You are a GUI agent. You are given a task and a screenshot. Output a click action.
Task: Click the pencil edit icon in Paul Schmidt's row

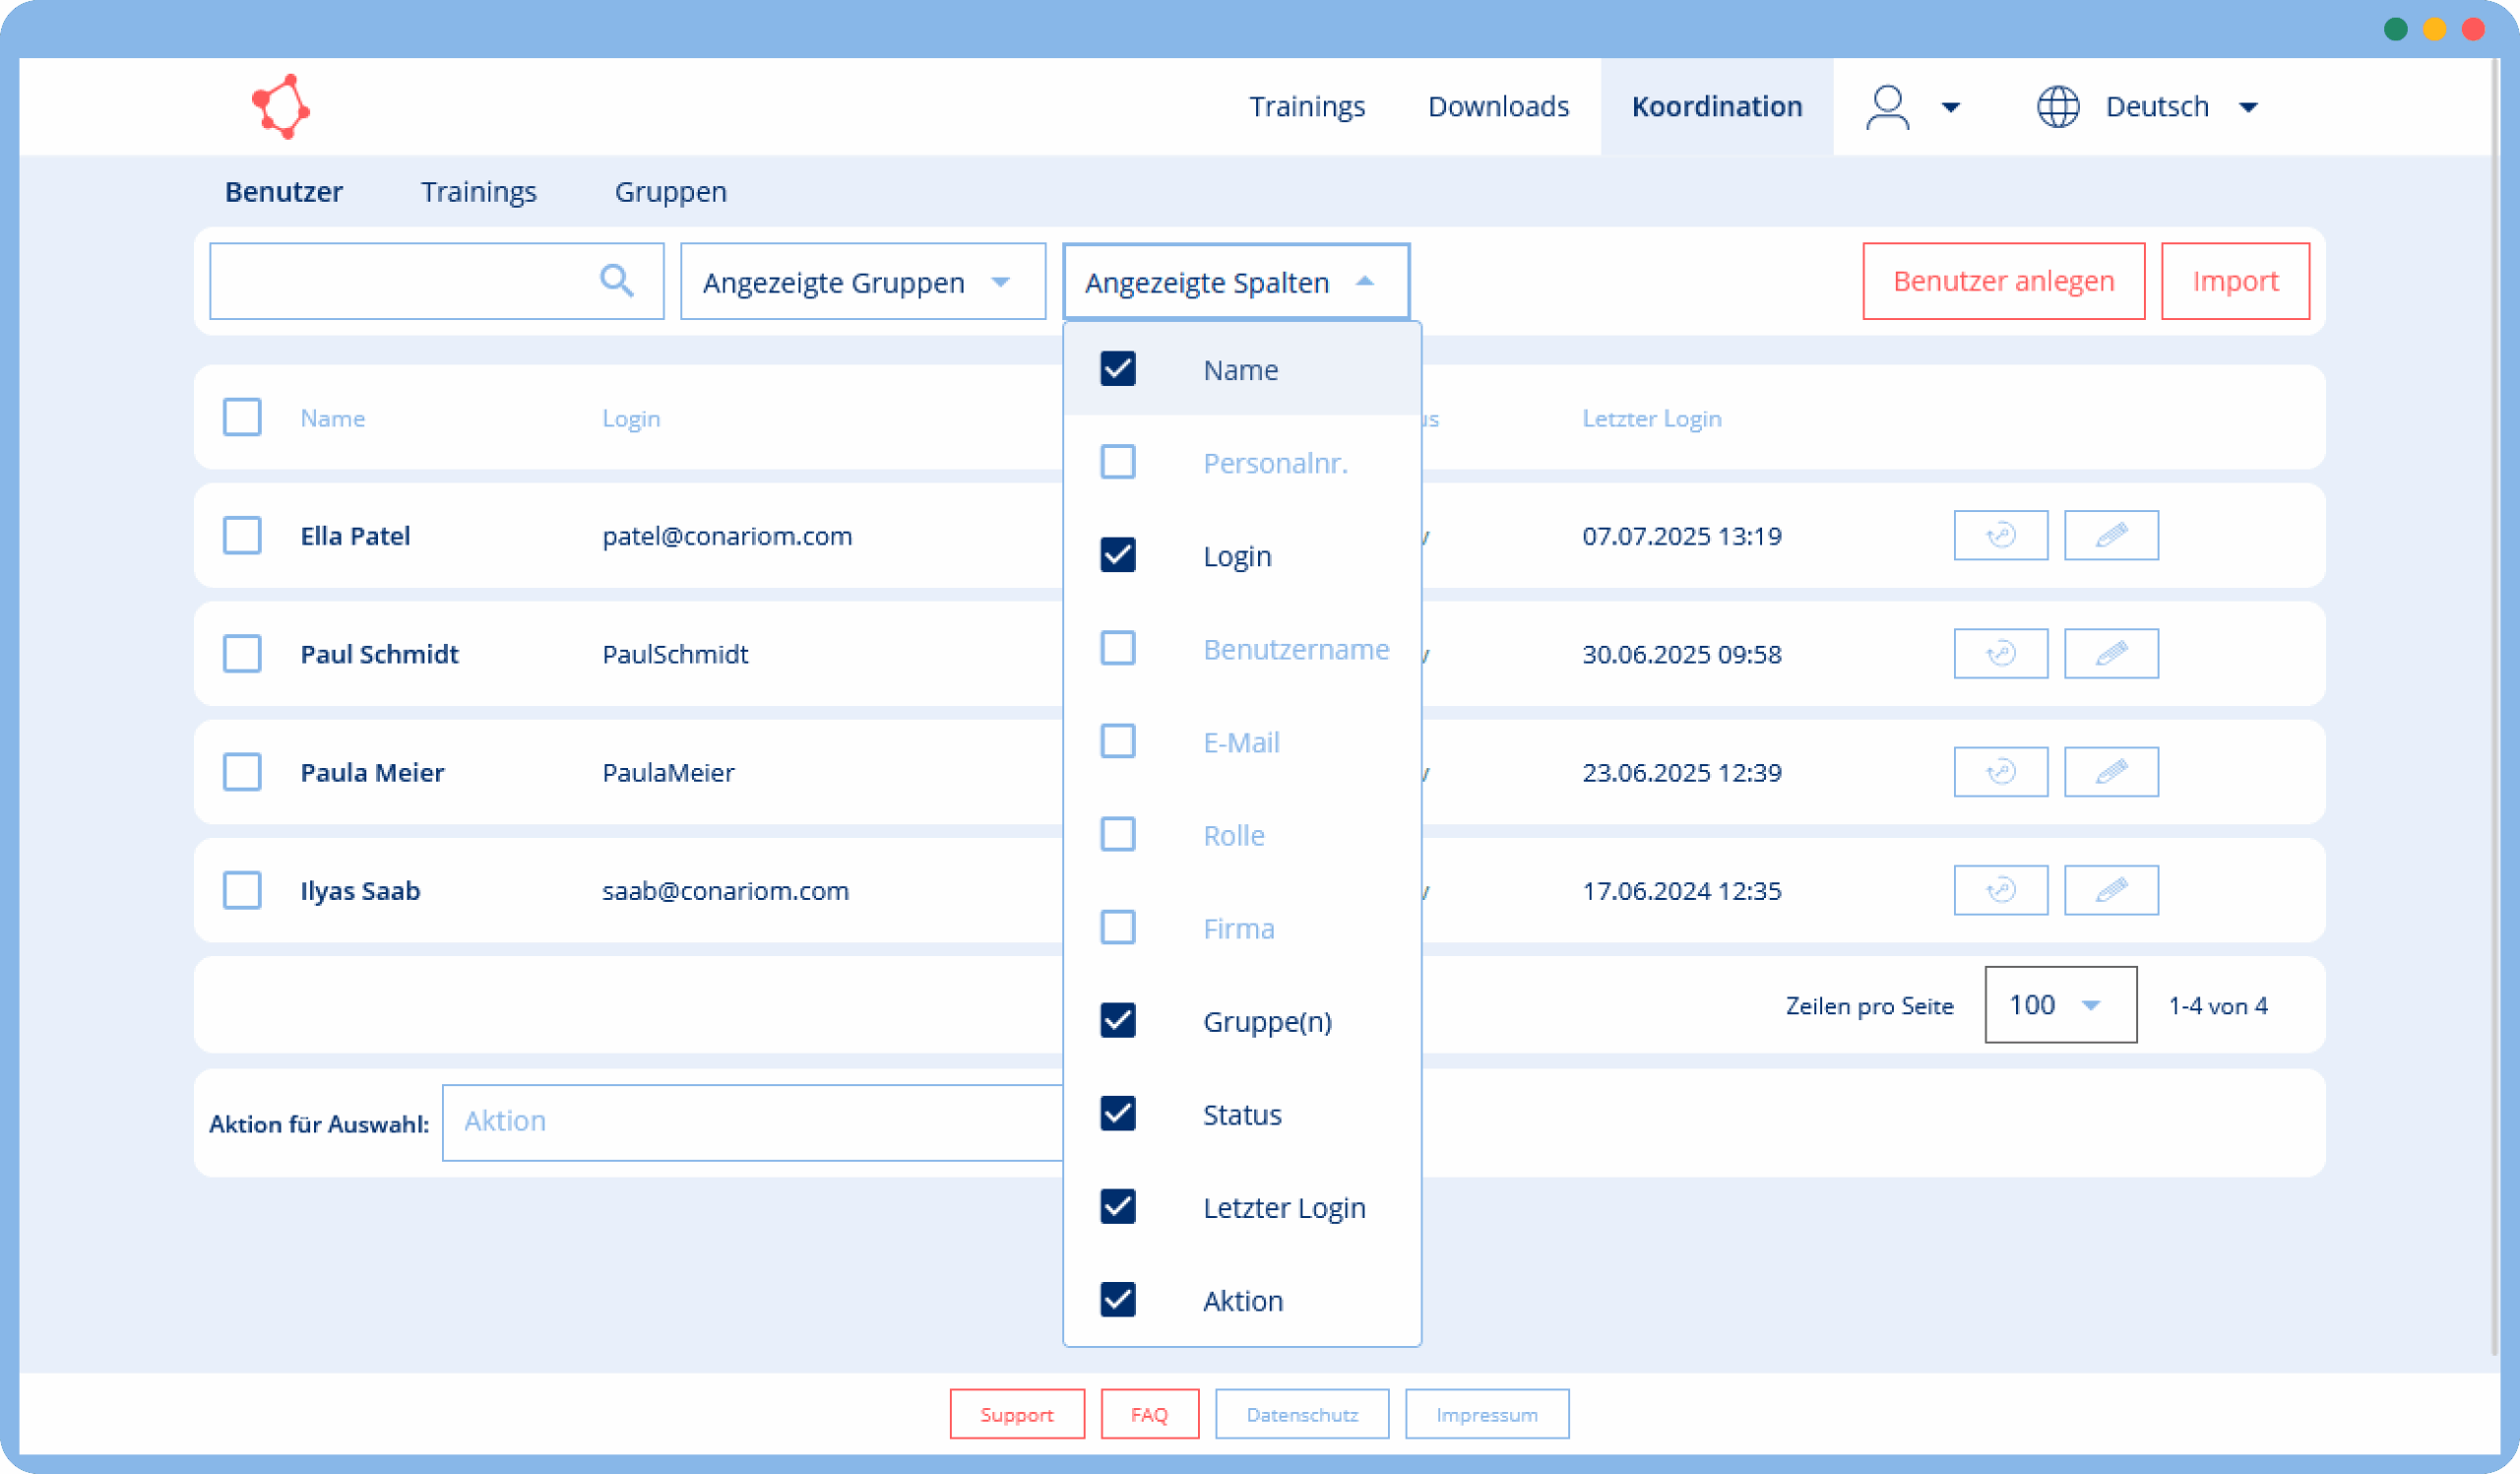[2111, 654]
